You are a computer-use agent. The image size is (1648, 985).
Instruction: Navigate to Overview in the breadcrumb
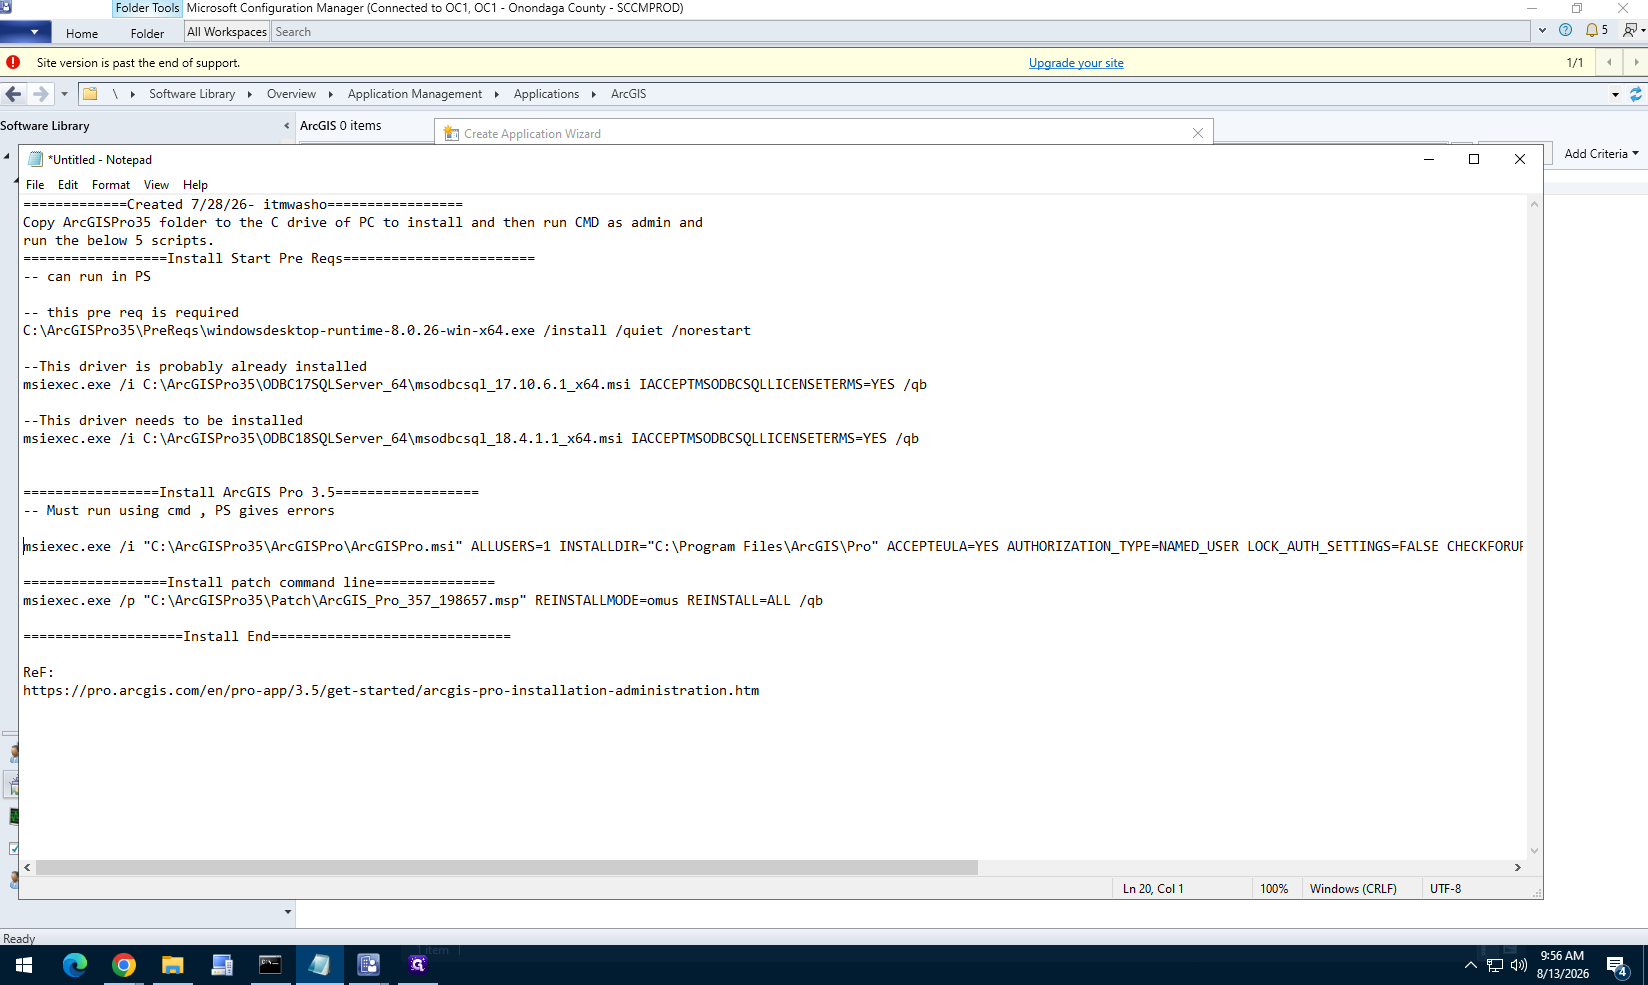(x=291, y=94)
